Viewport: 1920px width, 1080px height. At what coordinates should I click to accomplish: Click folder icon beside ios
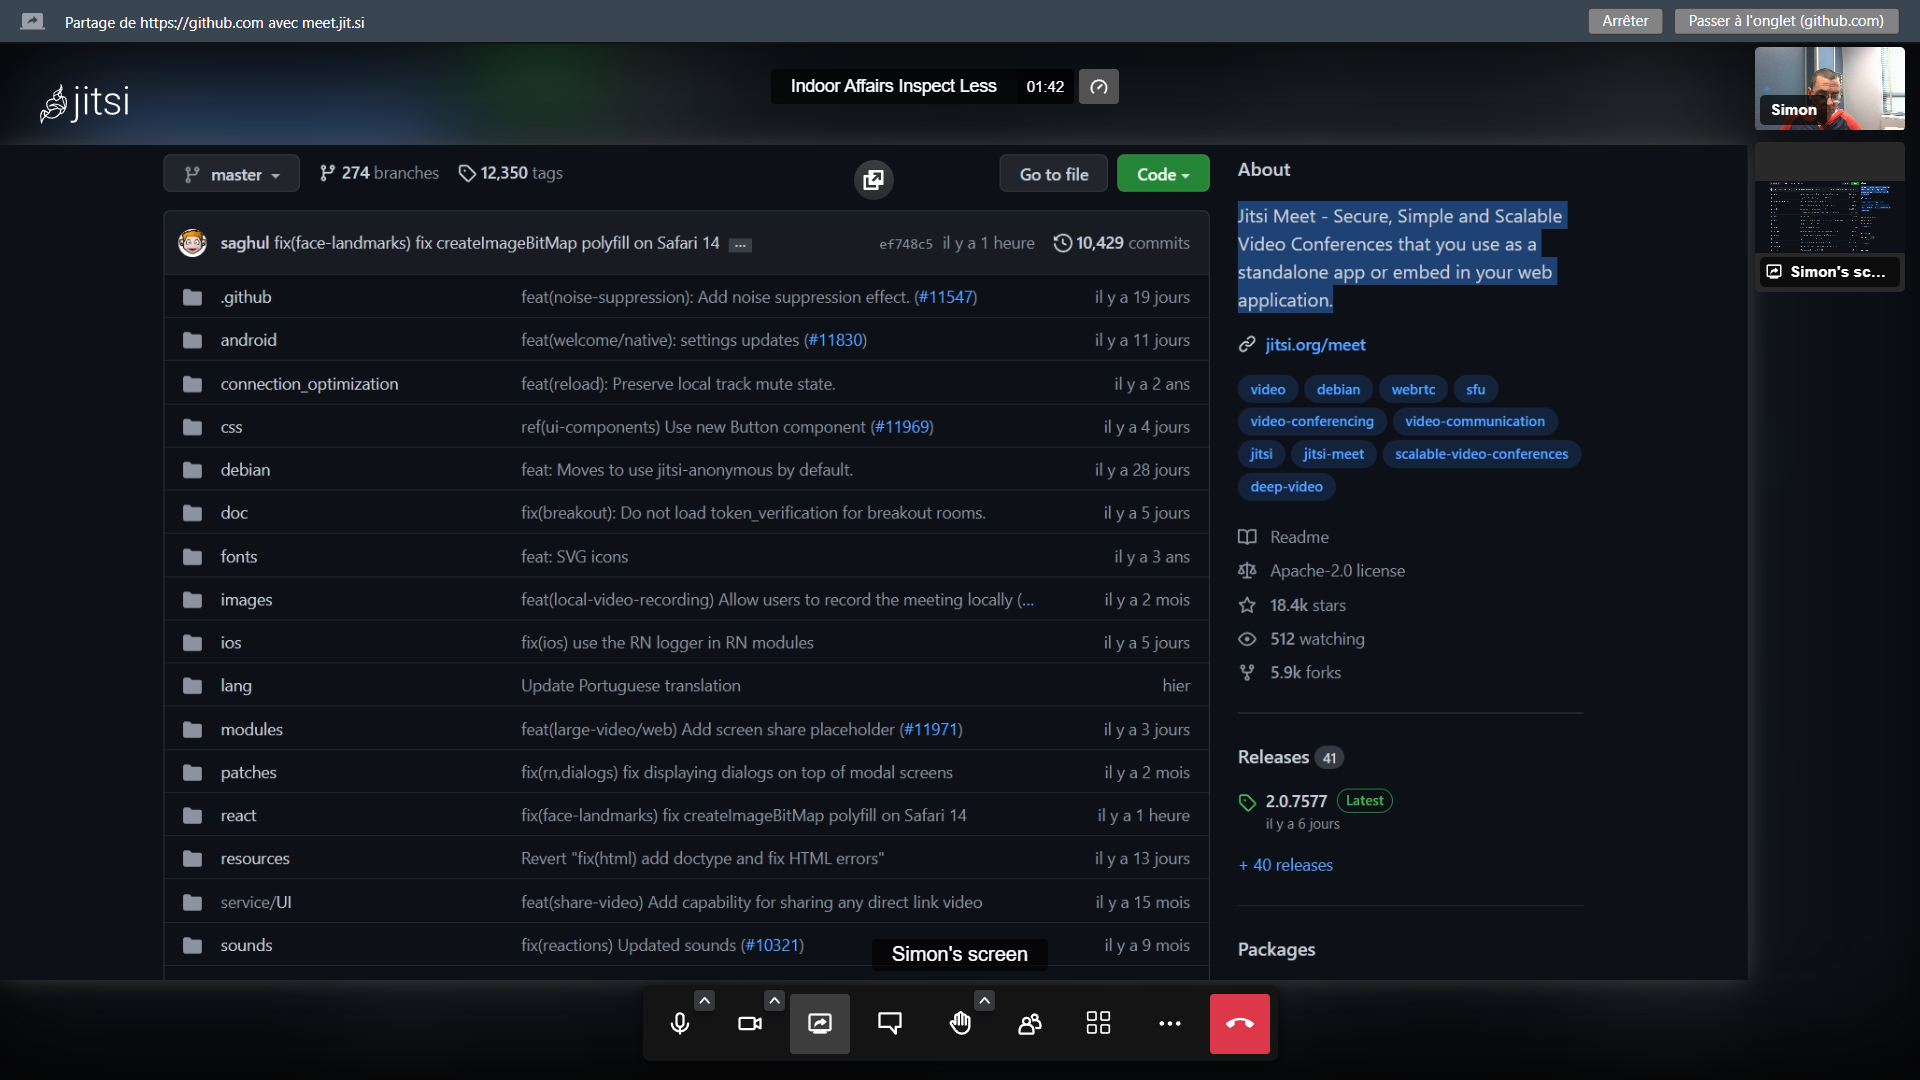[x=192, y=643]
